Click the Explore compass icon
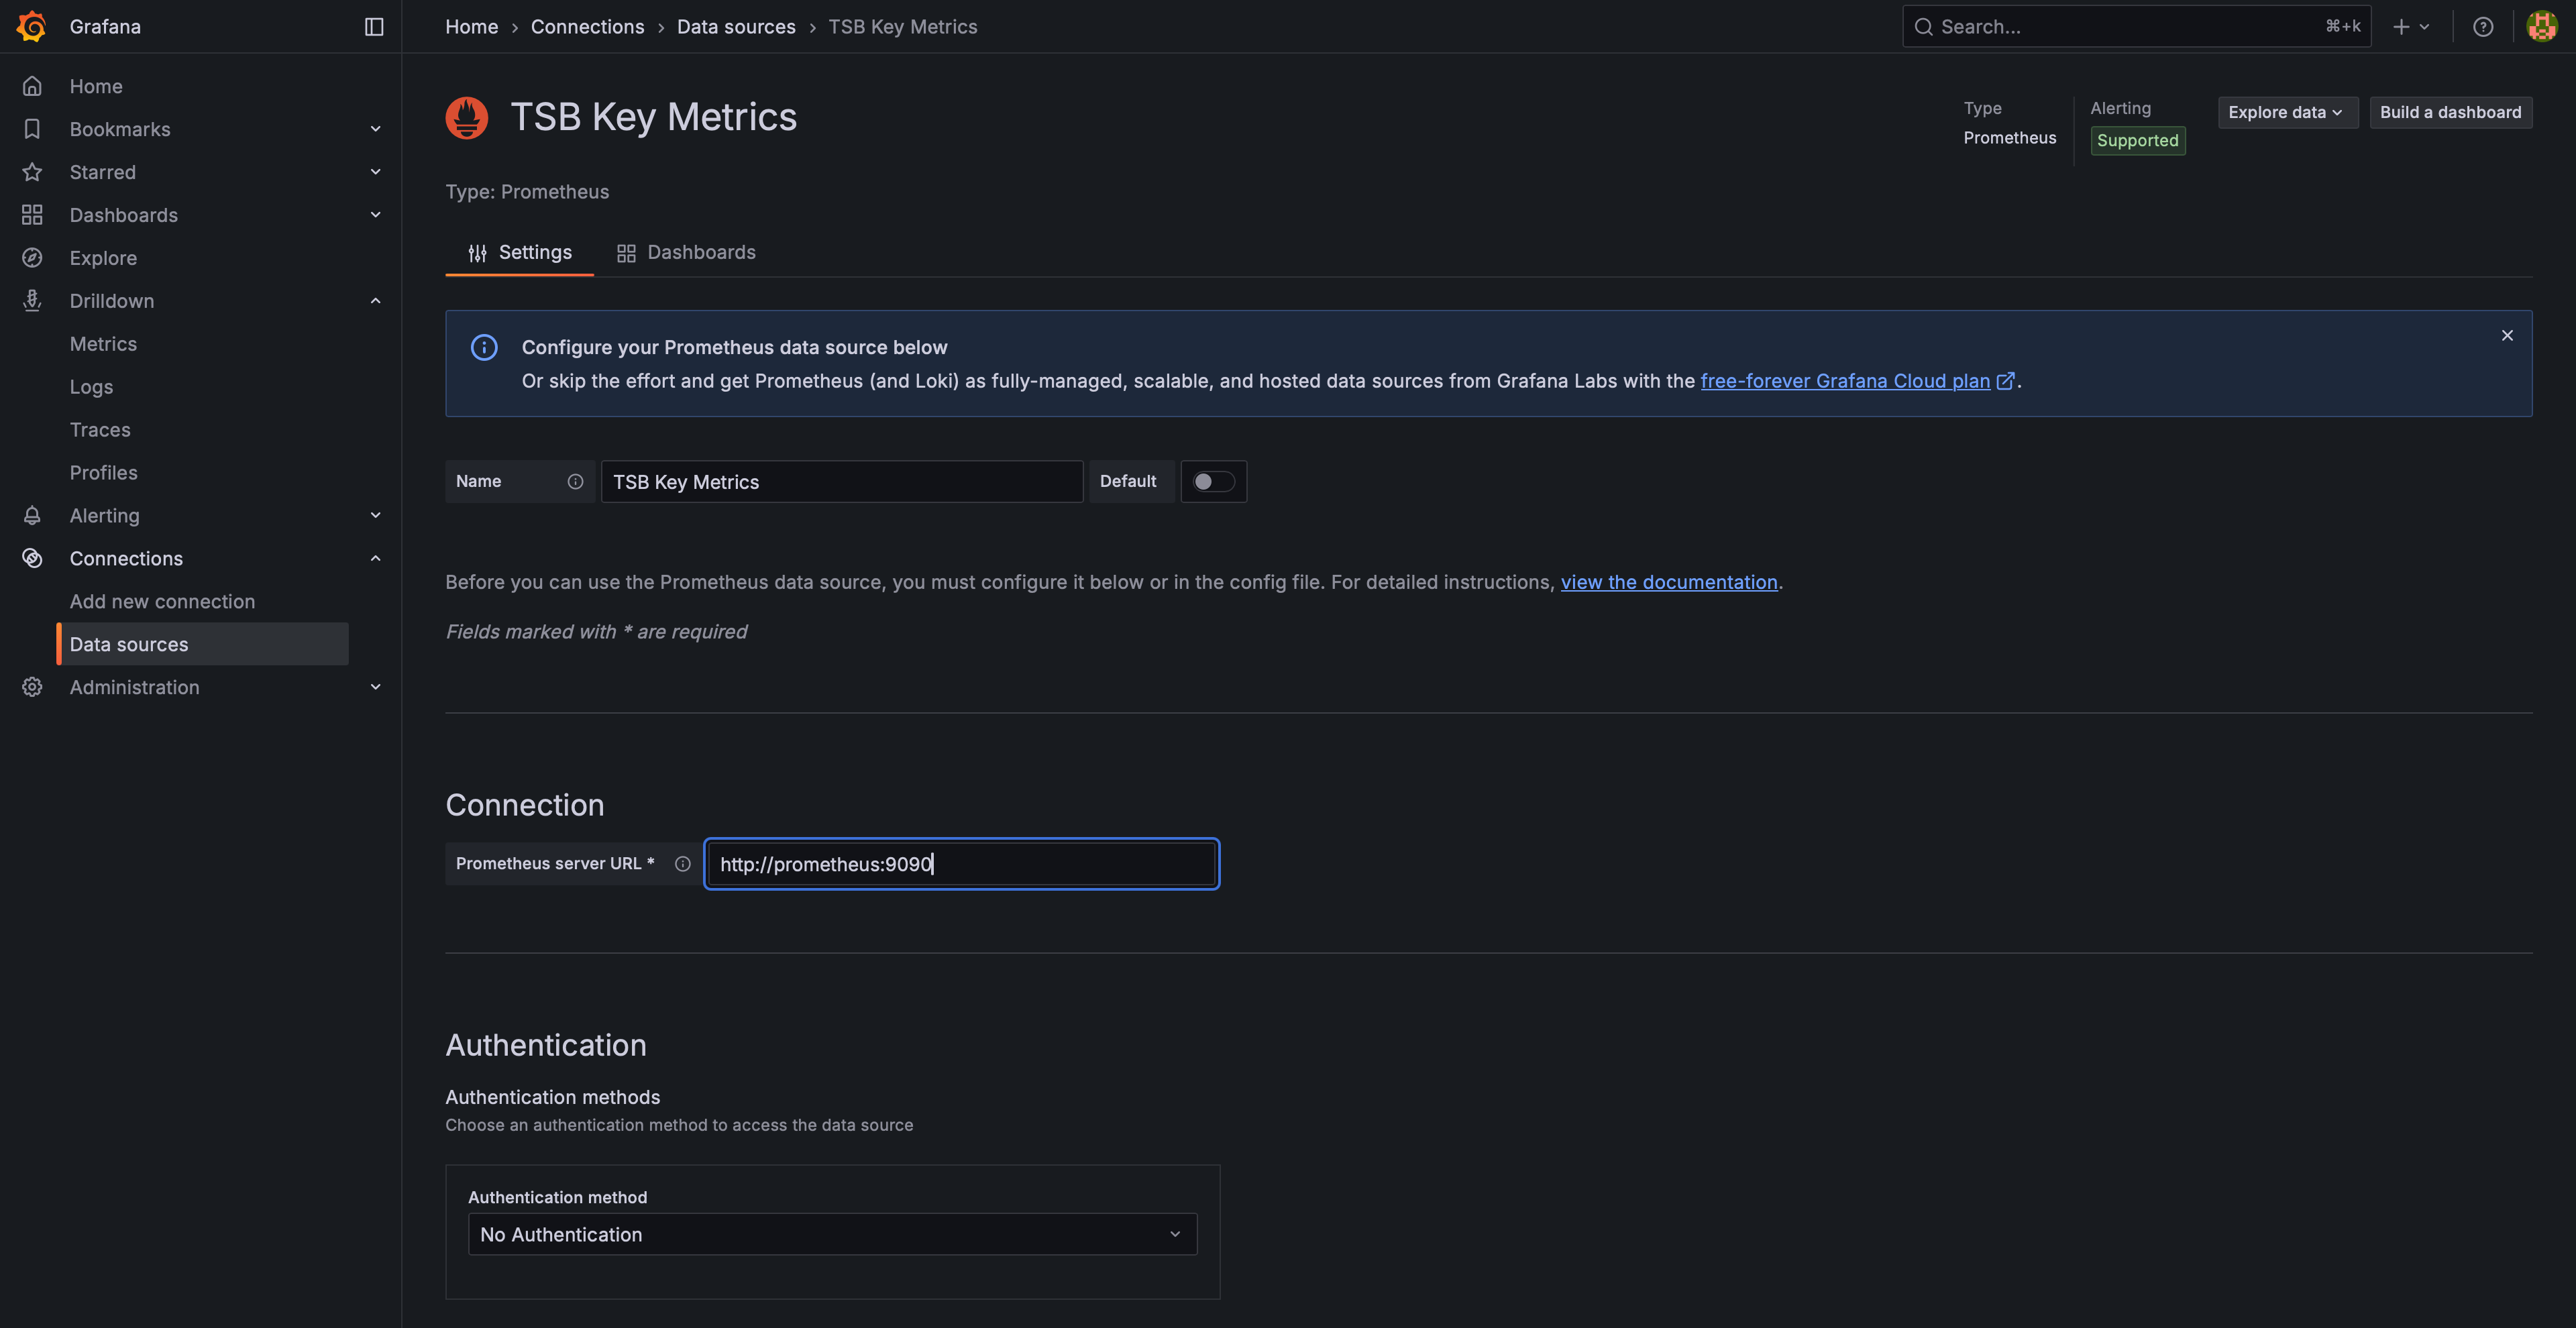 (32, 258)
